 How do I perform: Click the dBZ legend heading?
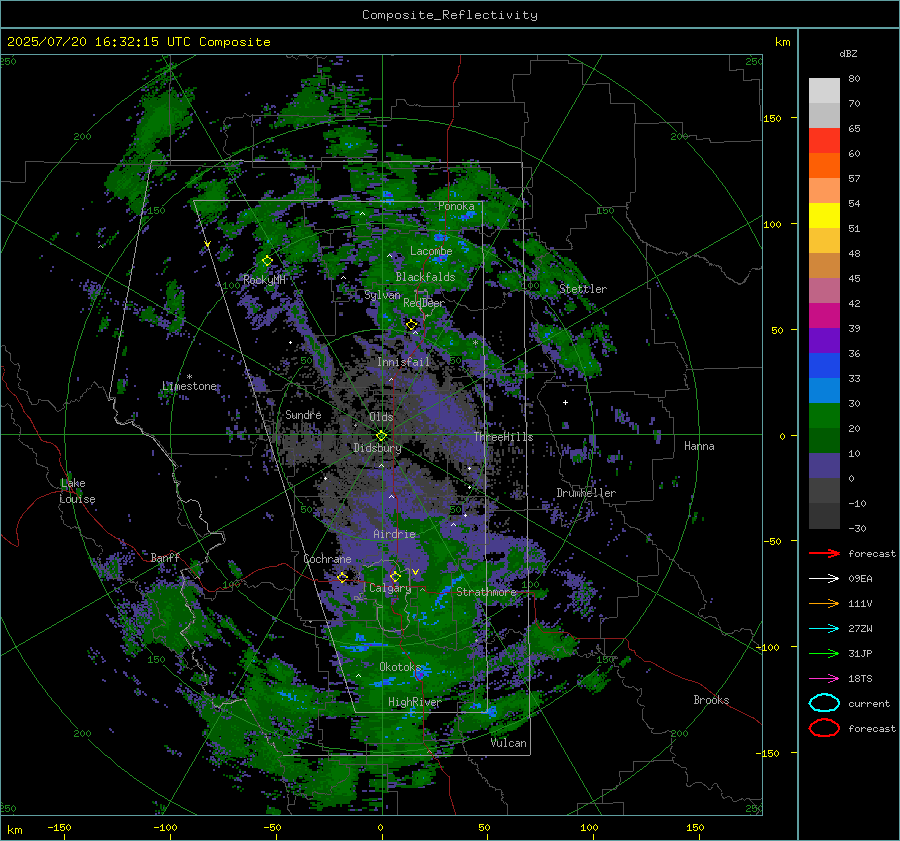848,53
